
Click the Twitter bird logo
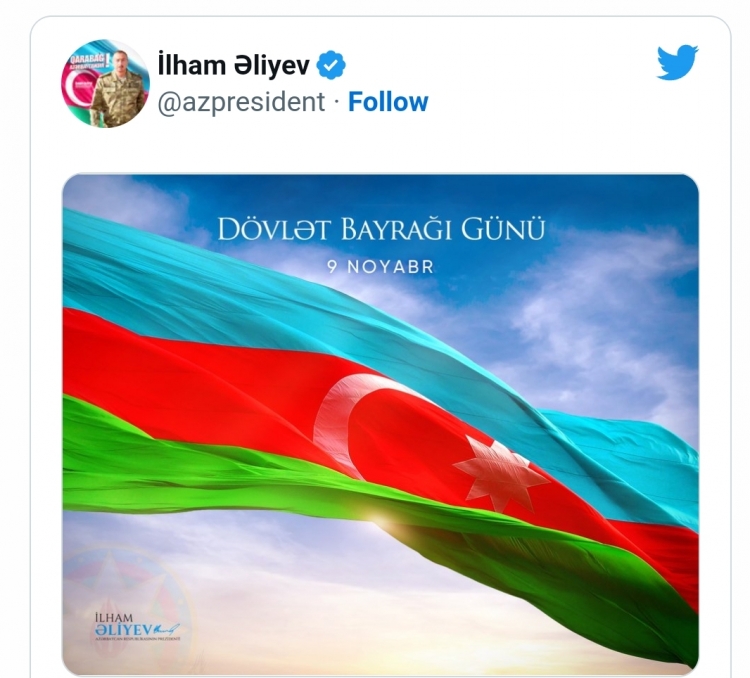677,62
